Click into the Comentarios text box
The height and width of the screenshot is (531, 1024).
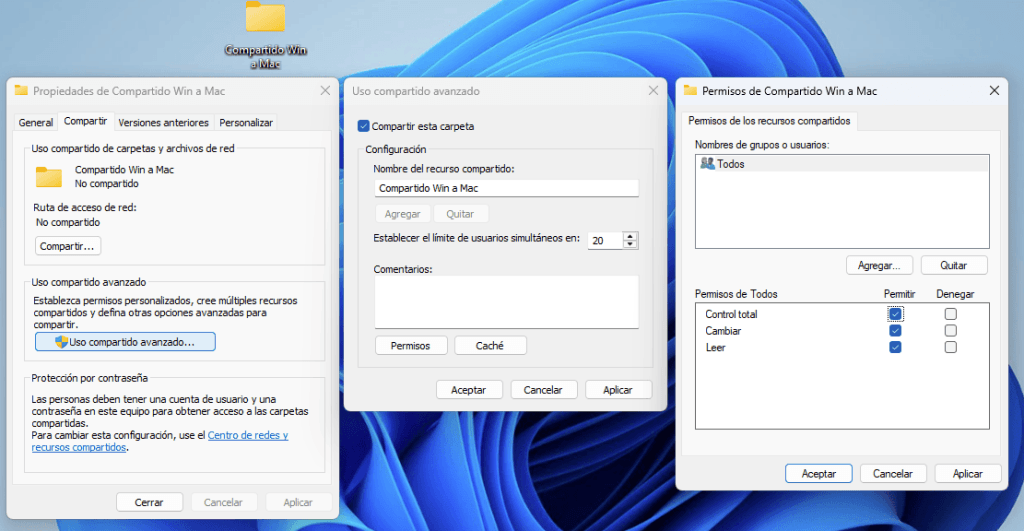pos(505,301)
